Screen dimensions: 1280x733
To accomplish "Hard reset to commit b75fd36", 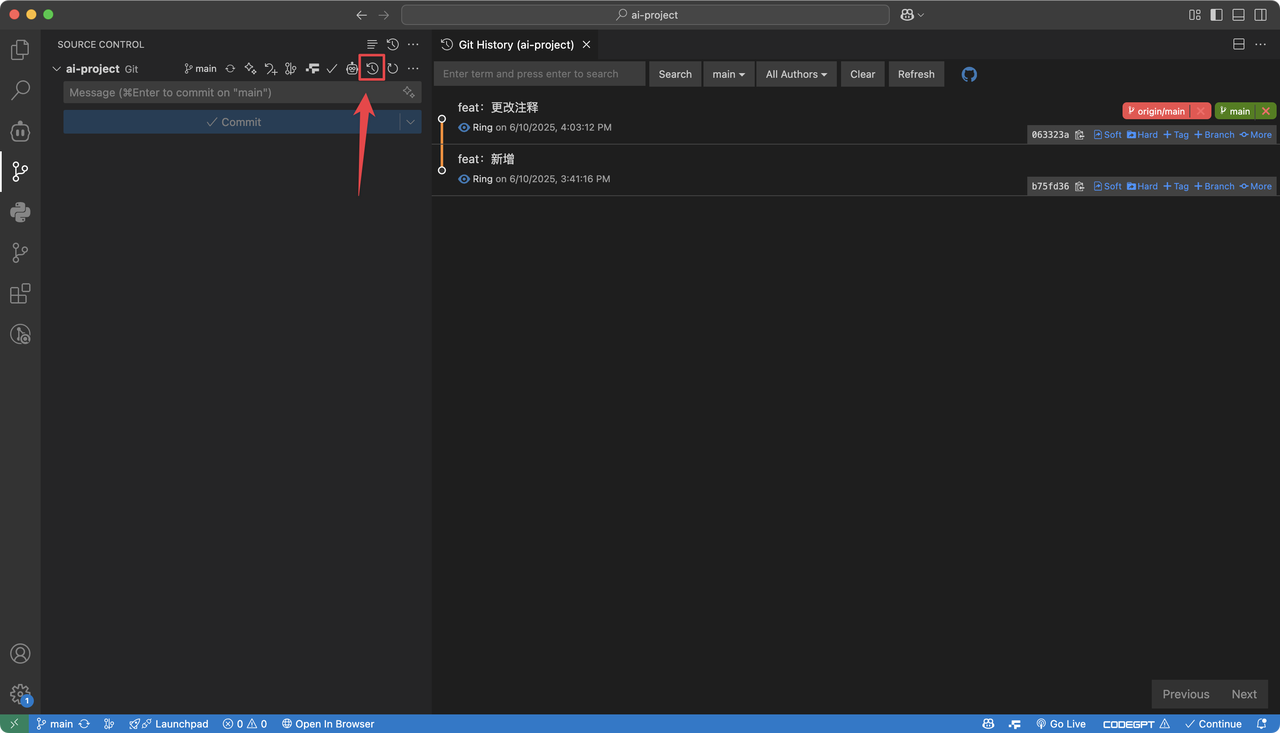I will tap(1142, 186).
